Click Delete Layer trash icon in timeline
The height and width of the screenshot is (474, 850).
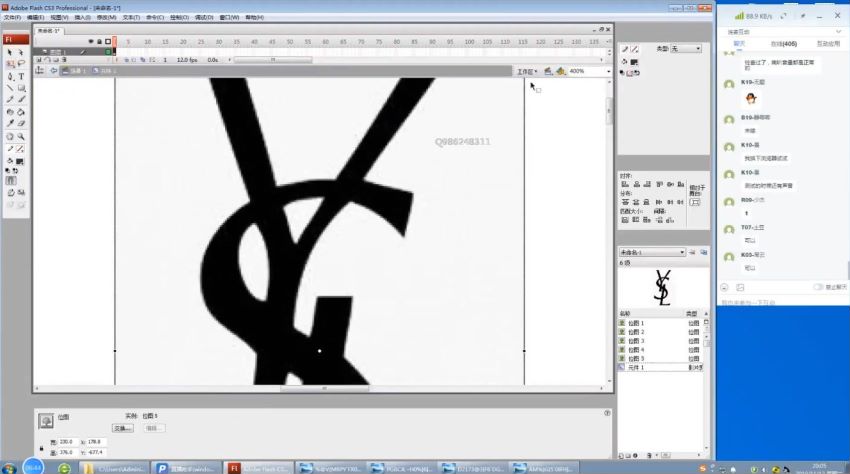click(x=64, y=60)
